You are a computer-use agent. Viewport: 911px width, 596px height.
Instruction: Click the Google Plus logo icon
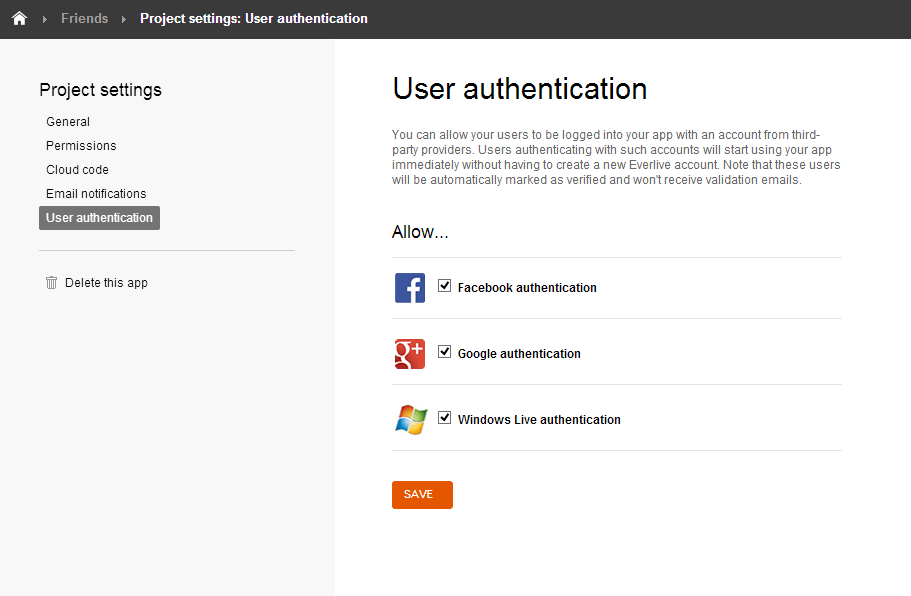coord(410,354)
